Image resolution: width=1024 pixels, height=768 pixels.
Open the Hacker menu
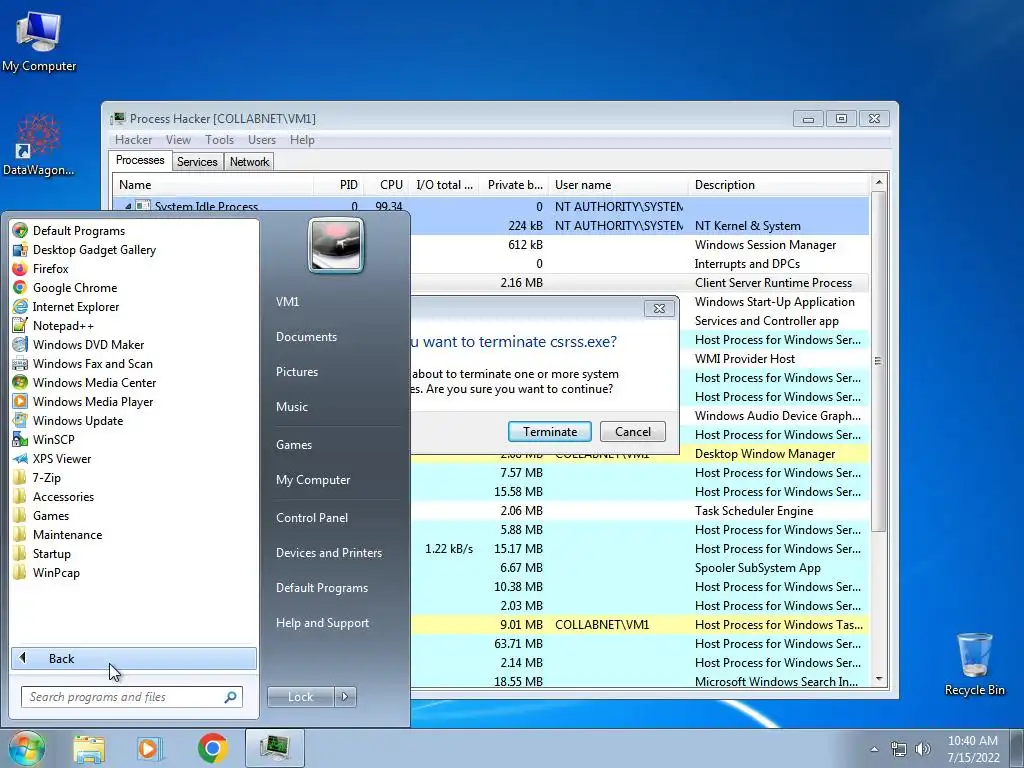(x=133, y=140)
